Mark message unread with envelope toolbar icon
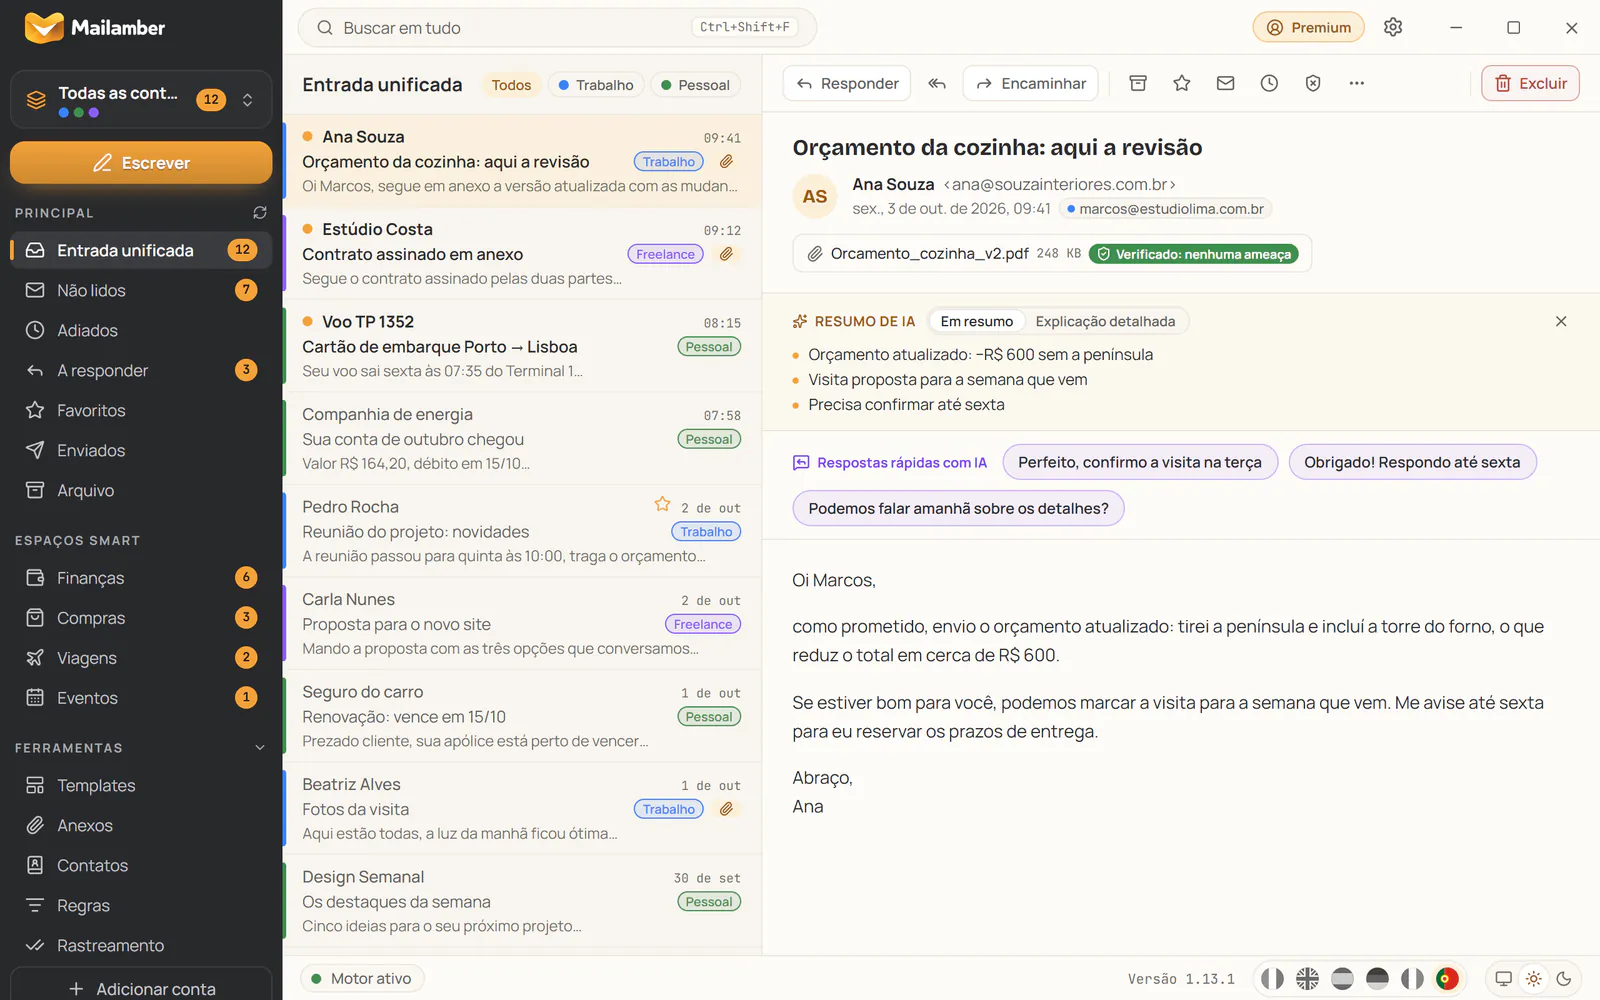The image size is (1600, 1000). tap(1226, 83)
